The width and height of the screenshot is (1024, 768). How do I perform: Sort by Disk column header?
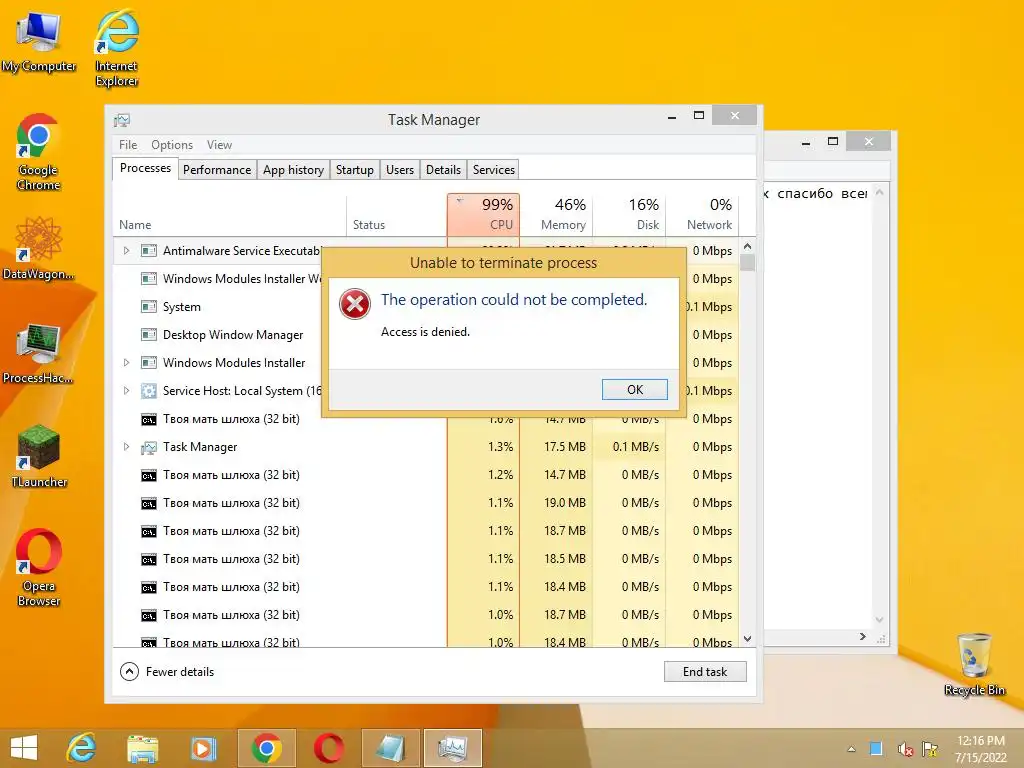click(630, 214)
